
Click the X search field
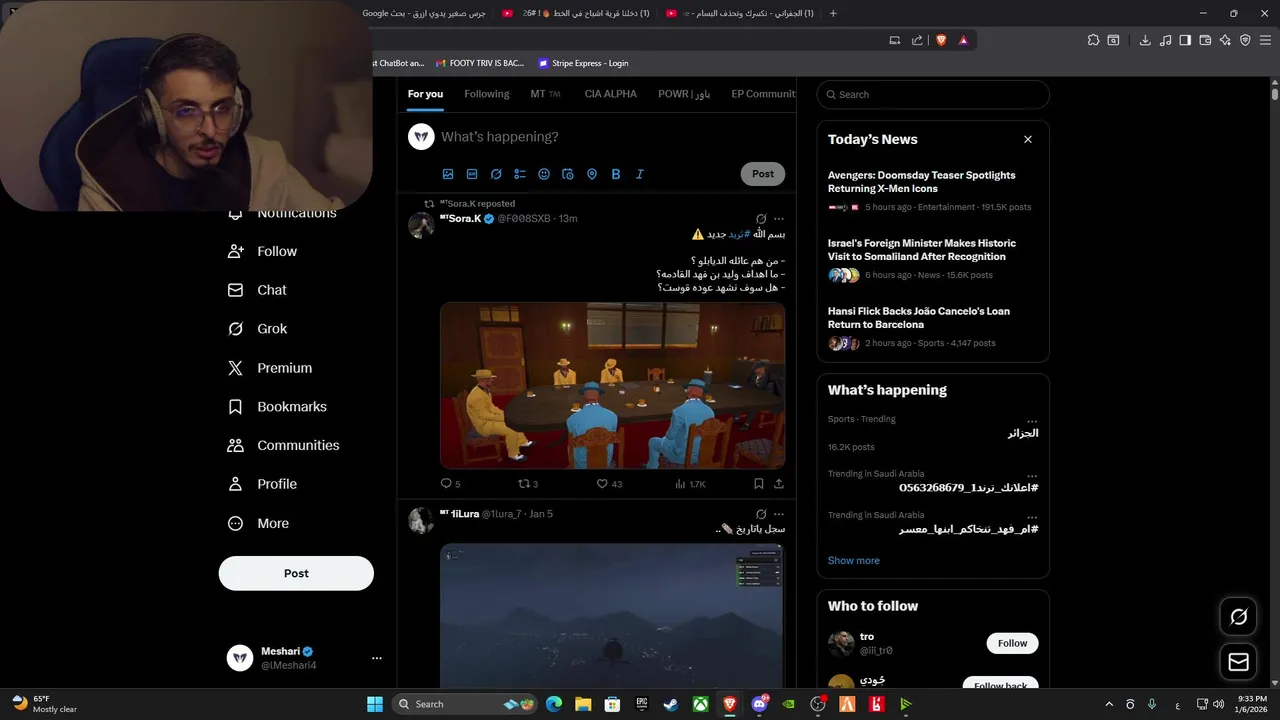[933, 94]
